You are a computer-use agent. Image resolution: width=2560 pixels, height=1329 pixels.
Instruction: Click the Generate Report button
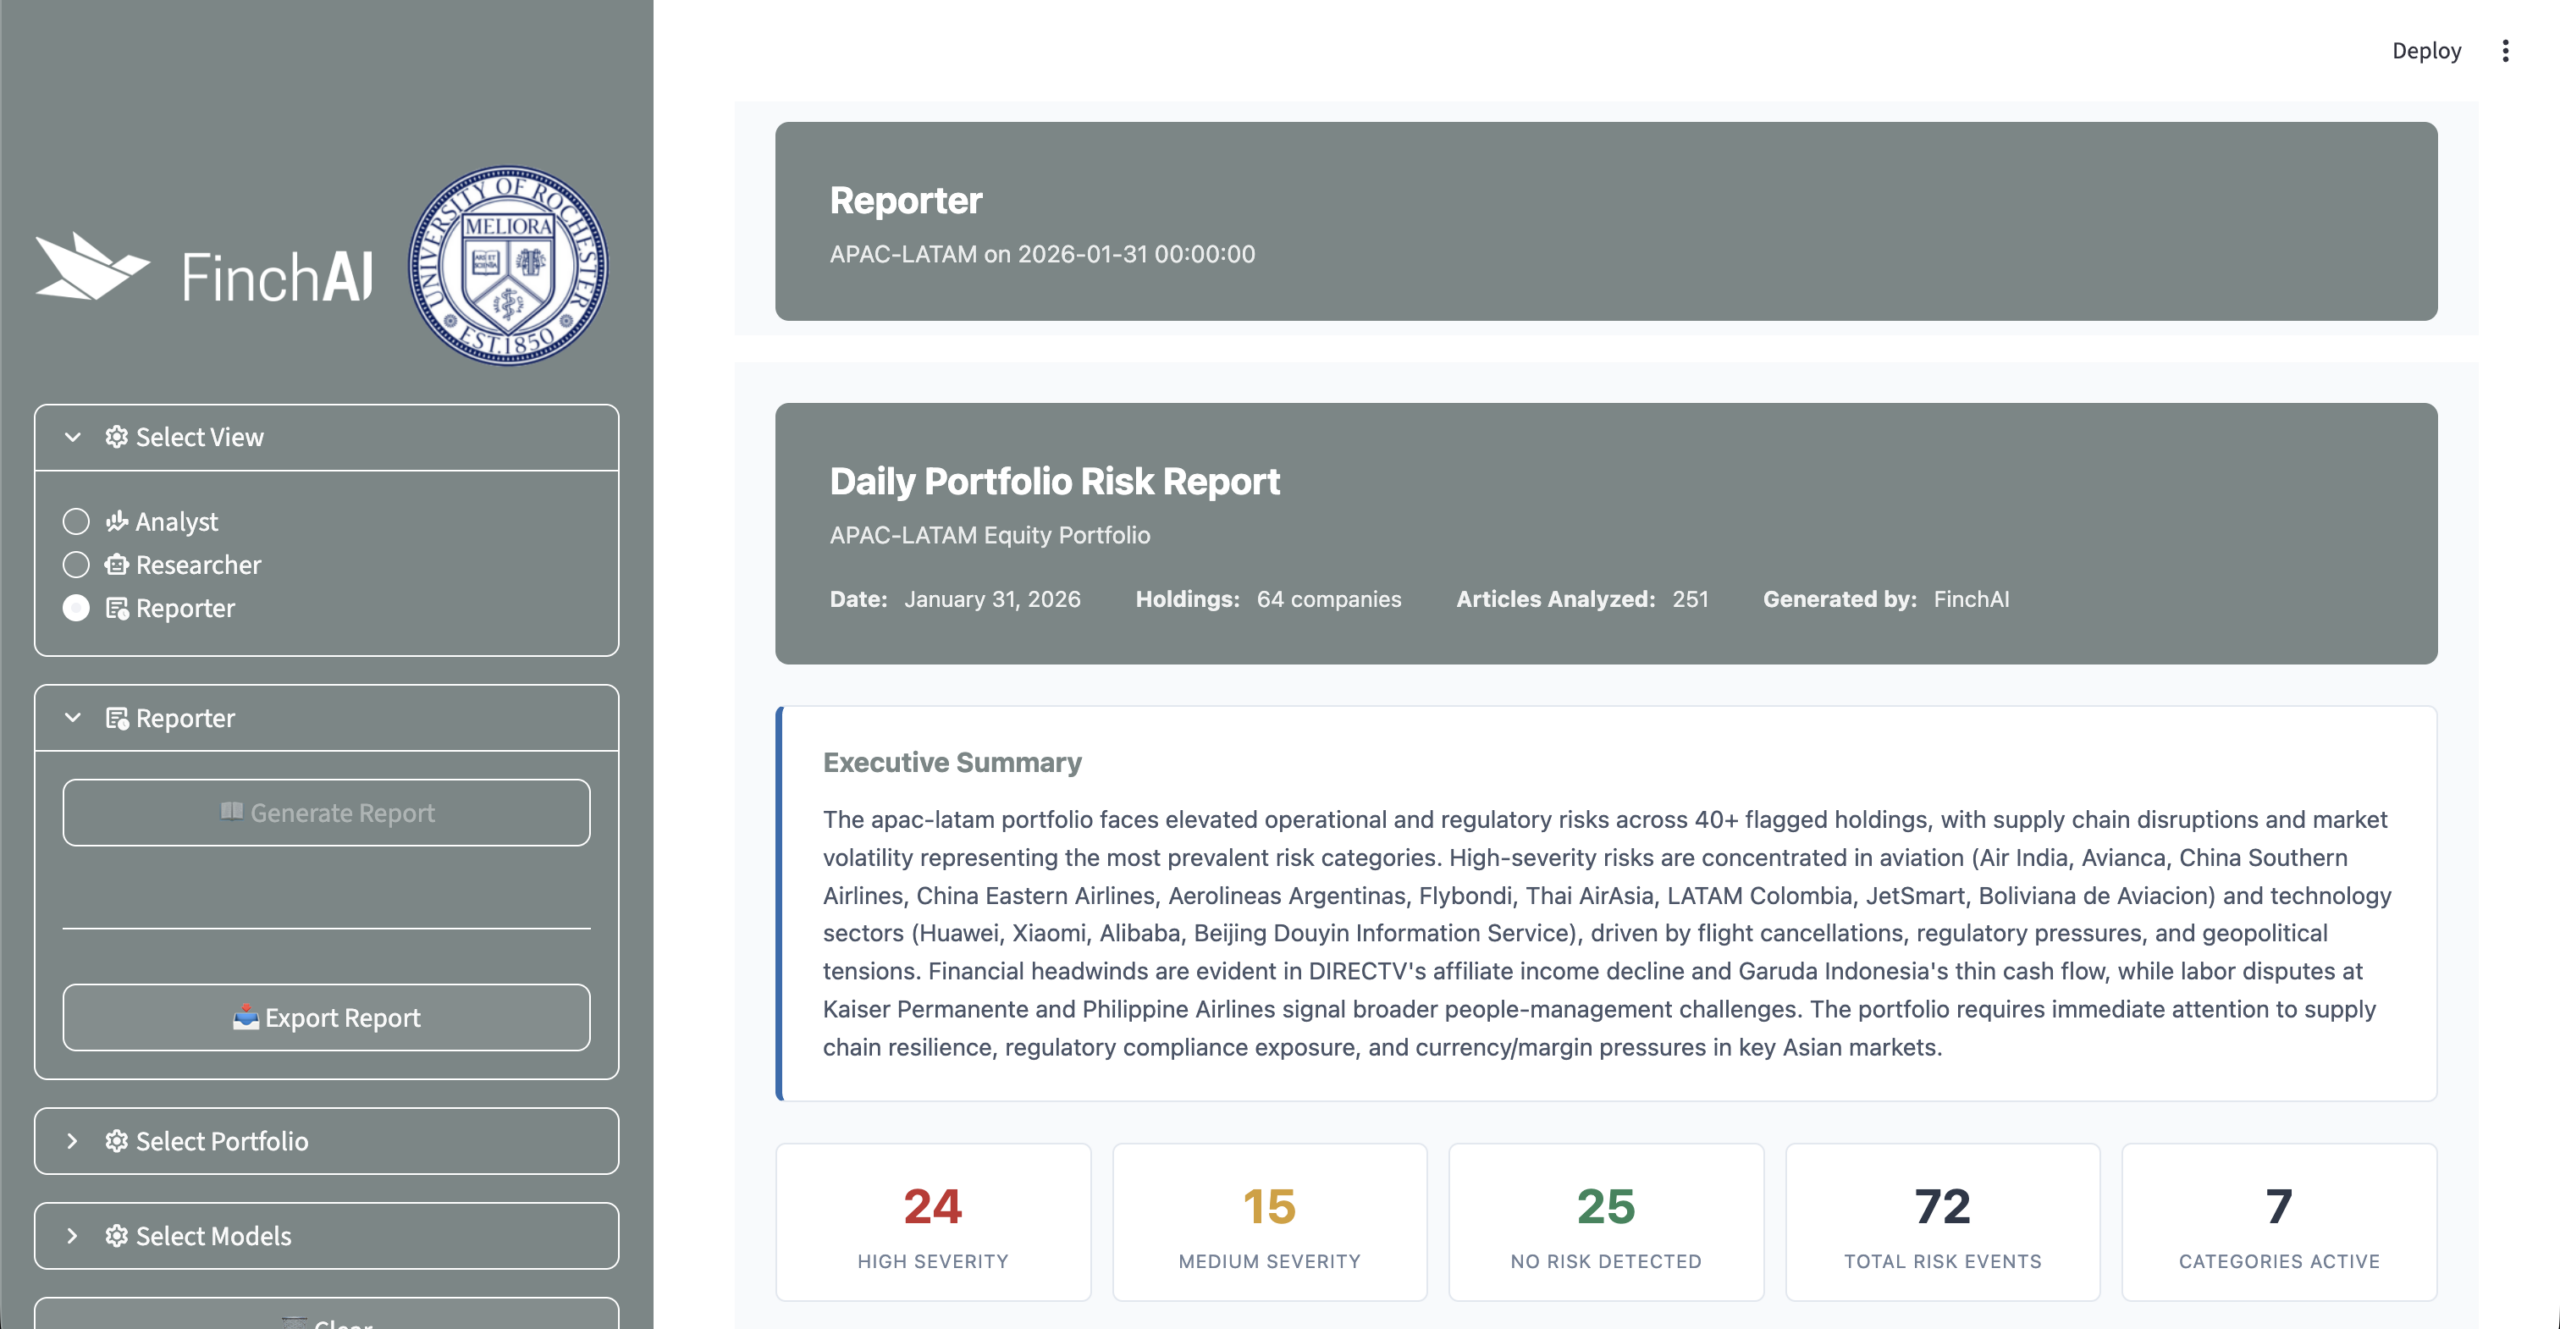pos(326,812)
